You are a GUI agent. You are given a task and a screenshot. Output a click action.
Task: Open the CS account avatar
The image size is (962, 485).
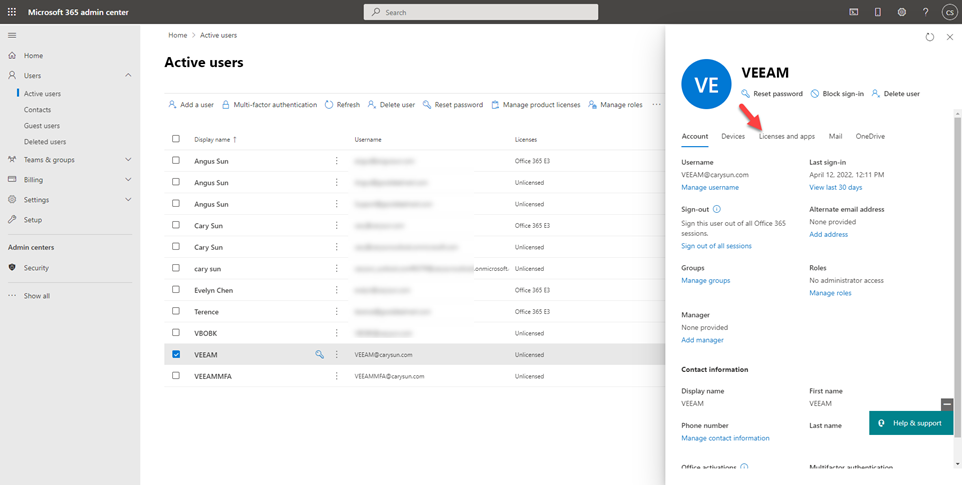click(949, 12)
